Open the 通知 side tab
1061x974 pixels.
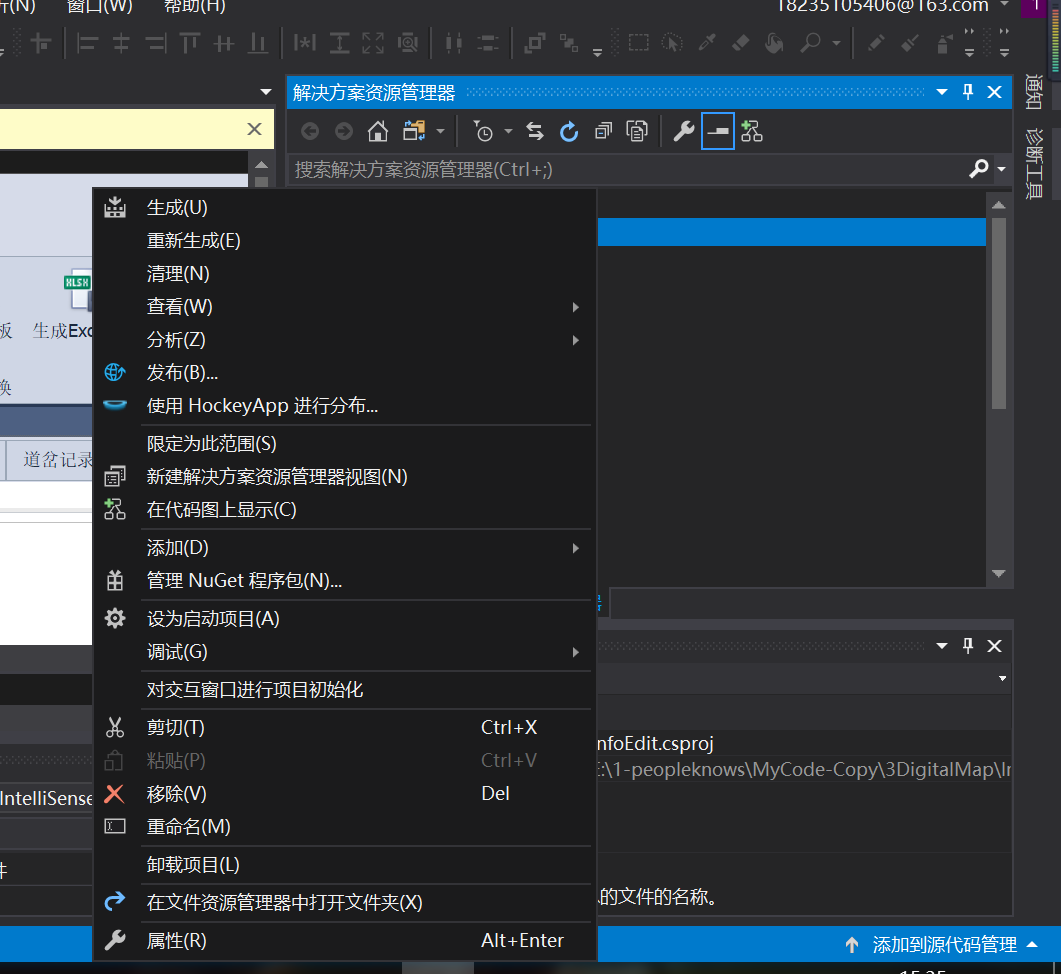click(1033, 92)
